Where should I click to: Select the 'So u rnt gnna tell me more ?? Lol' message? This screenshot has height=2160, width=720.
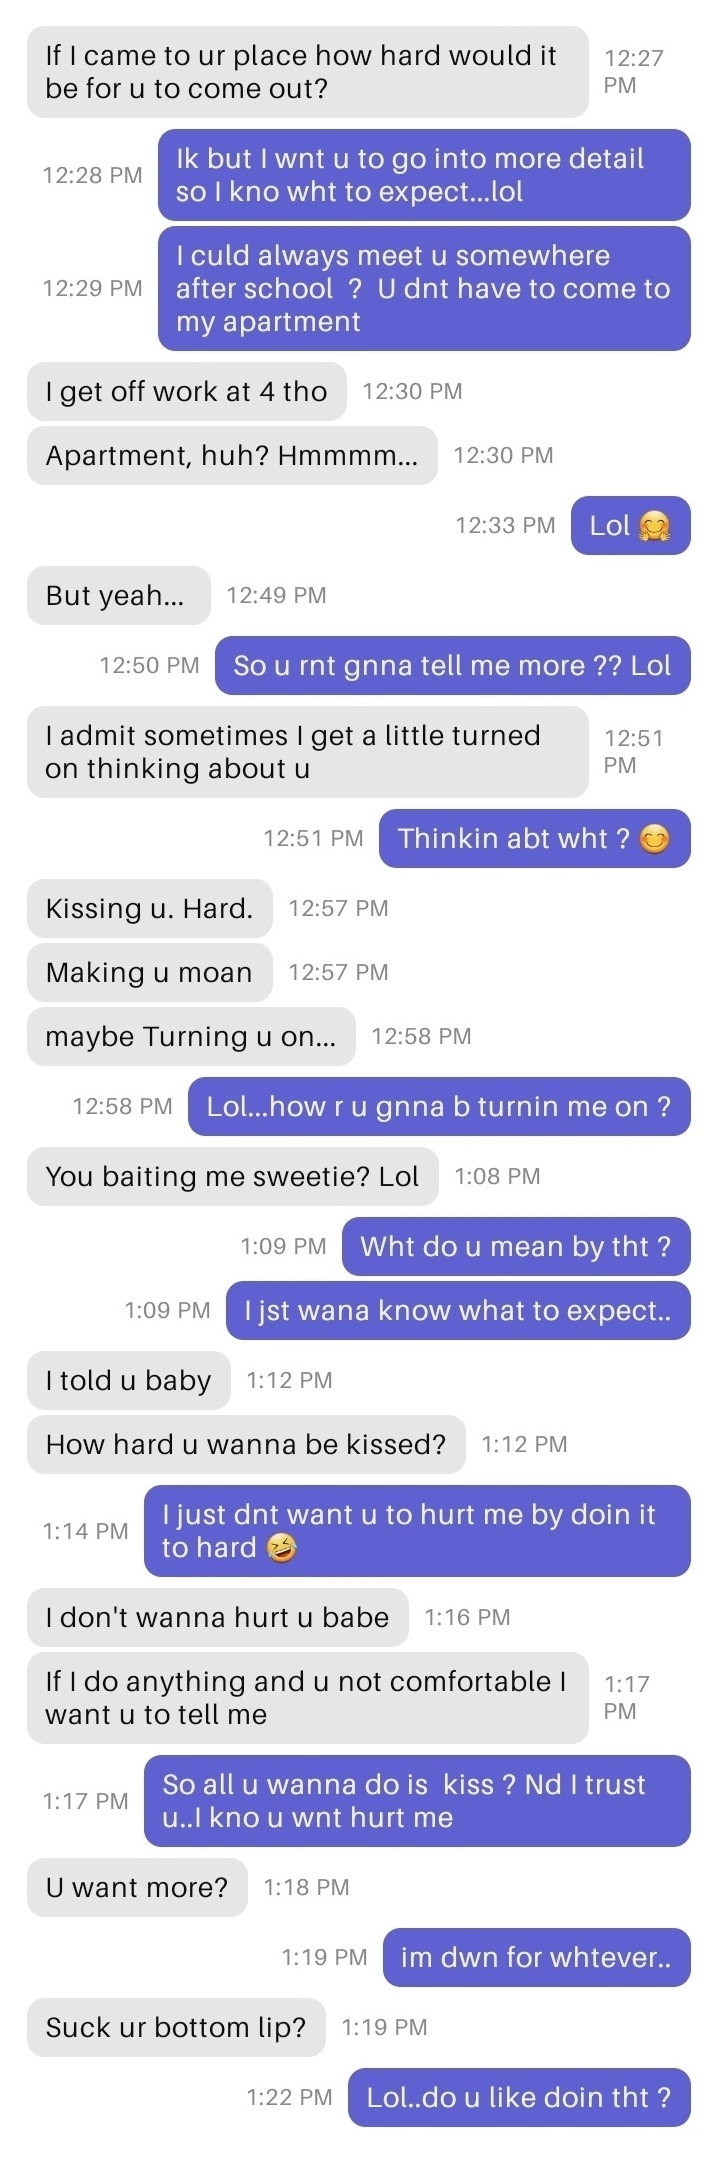click(452, 665)
